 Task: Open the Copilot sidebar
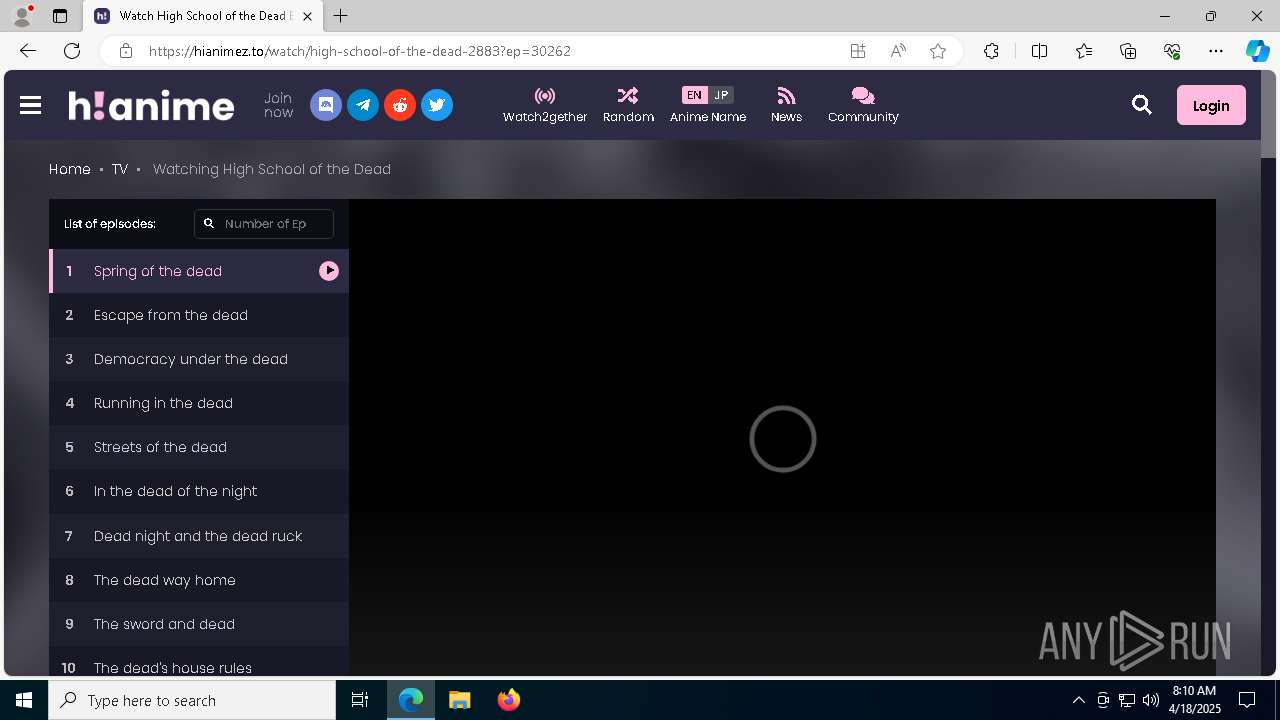click(x=1257, y=51)
